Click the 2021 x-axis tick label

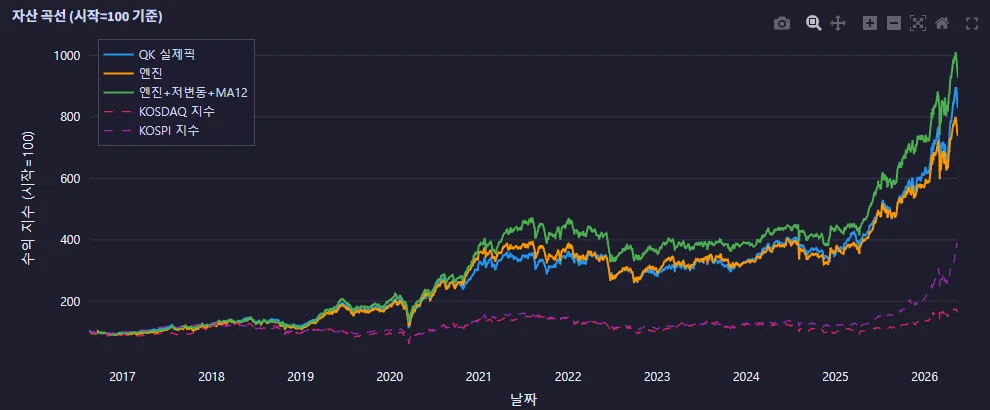coord(478,377)
